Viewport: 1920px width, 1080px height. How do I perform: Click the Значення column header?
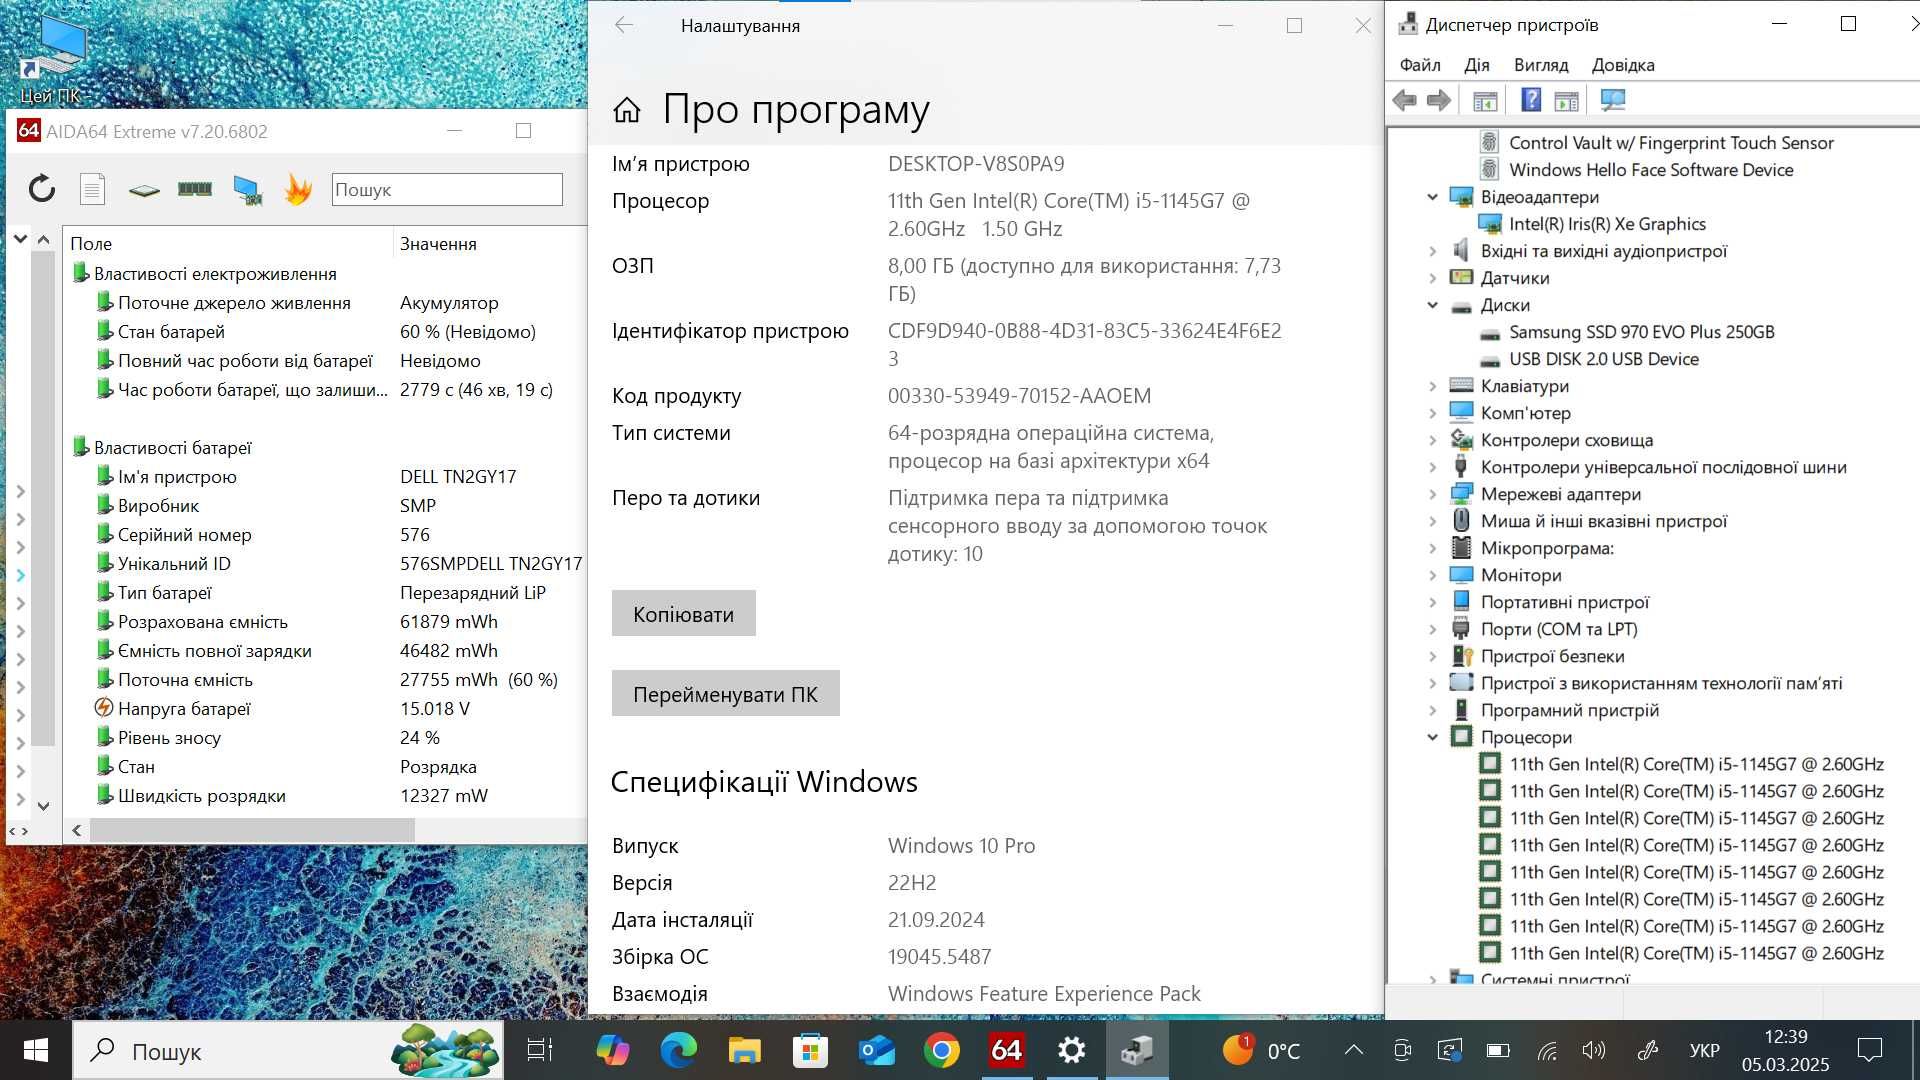coord(490,243)
